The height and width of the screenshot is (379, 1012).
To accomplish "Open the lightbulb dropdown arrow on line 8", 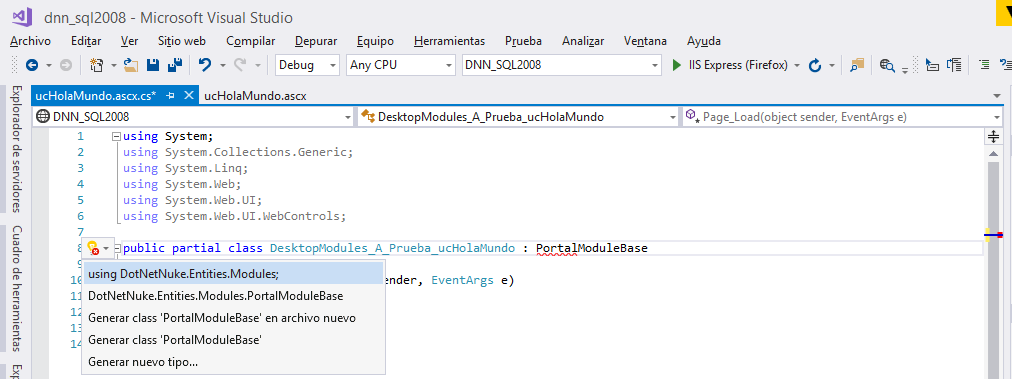I will click(x=106, y=248).
